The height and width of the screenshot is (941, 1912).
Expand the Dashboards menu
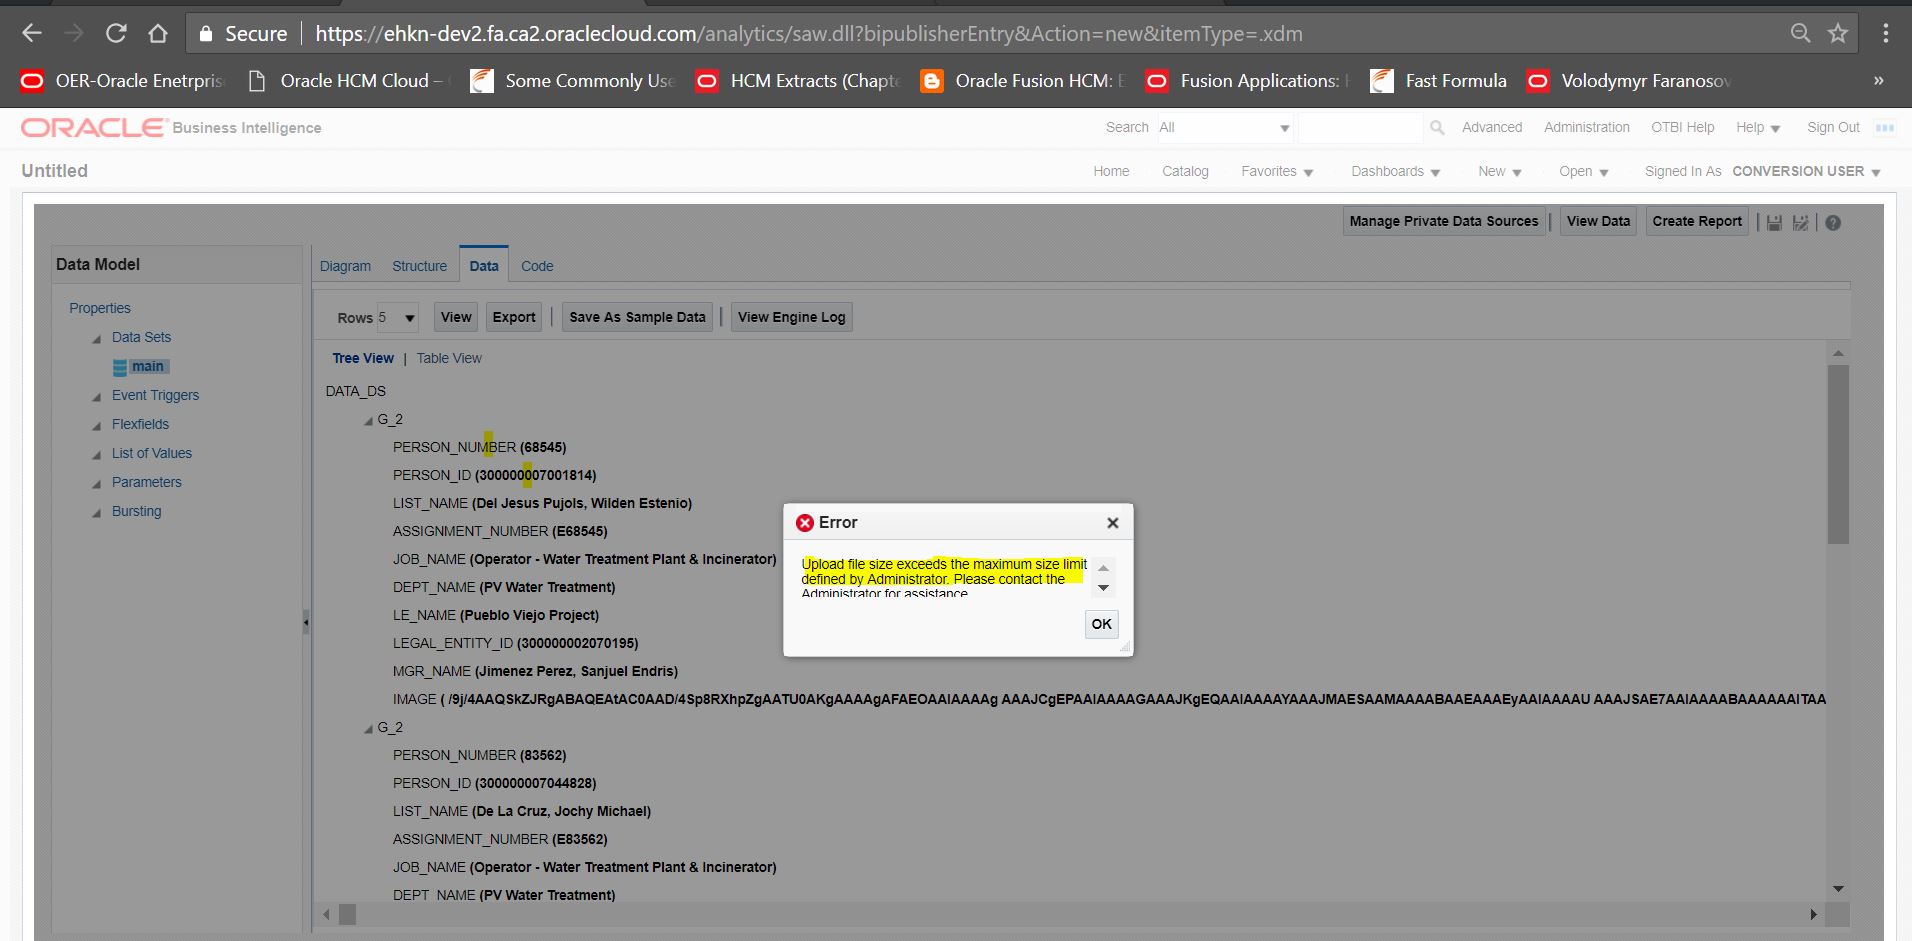tap(1395, 172)
